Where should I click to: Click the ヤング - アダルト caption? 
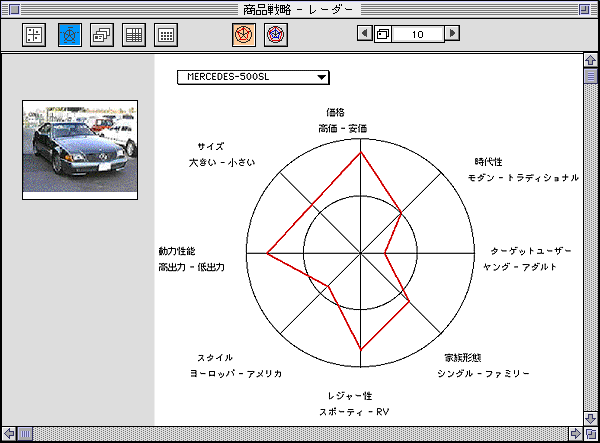tap(520, 267)
